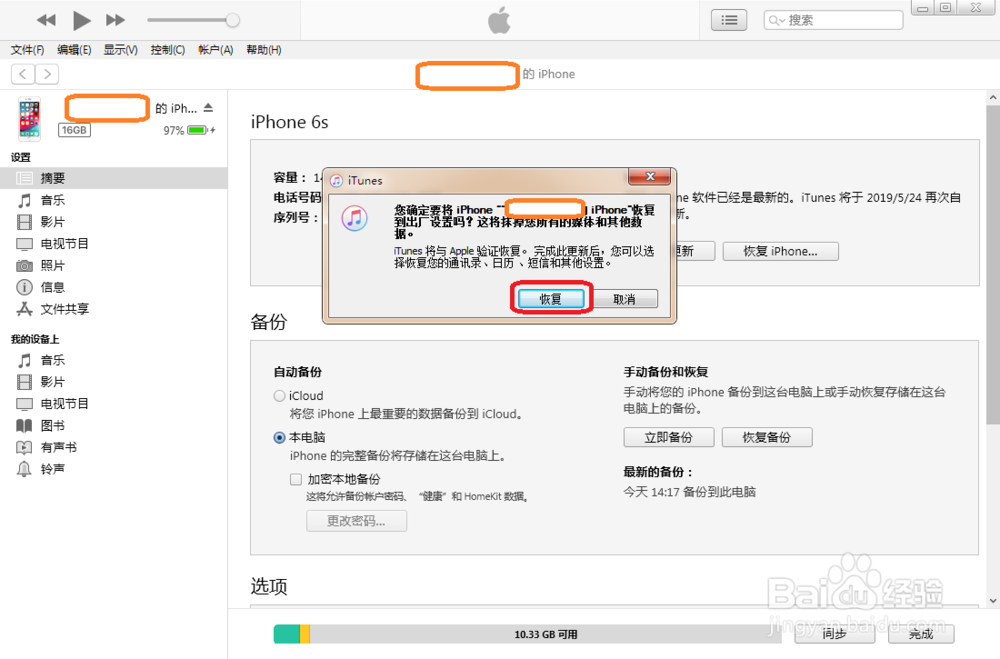
Task: Click the iPhone device thumbnail
Action: pyautogui.click(x=29, y=119)
